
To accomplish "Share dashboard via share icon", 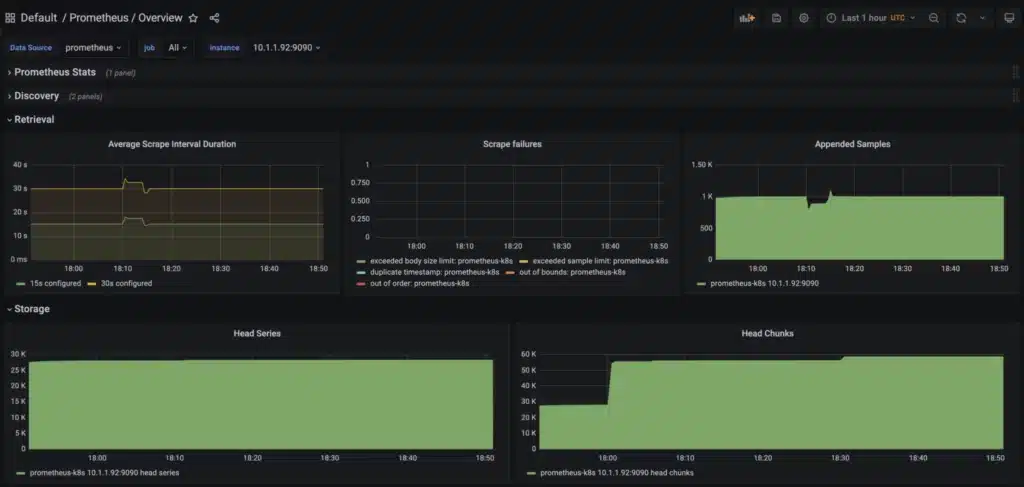I will [214, 18].
